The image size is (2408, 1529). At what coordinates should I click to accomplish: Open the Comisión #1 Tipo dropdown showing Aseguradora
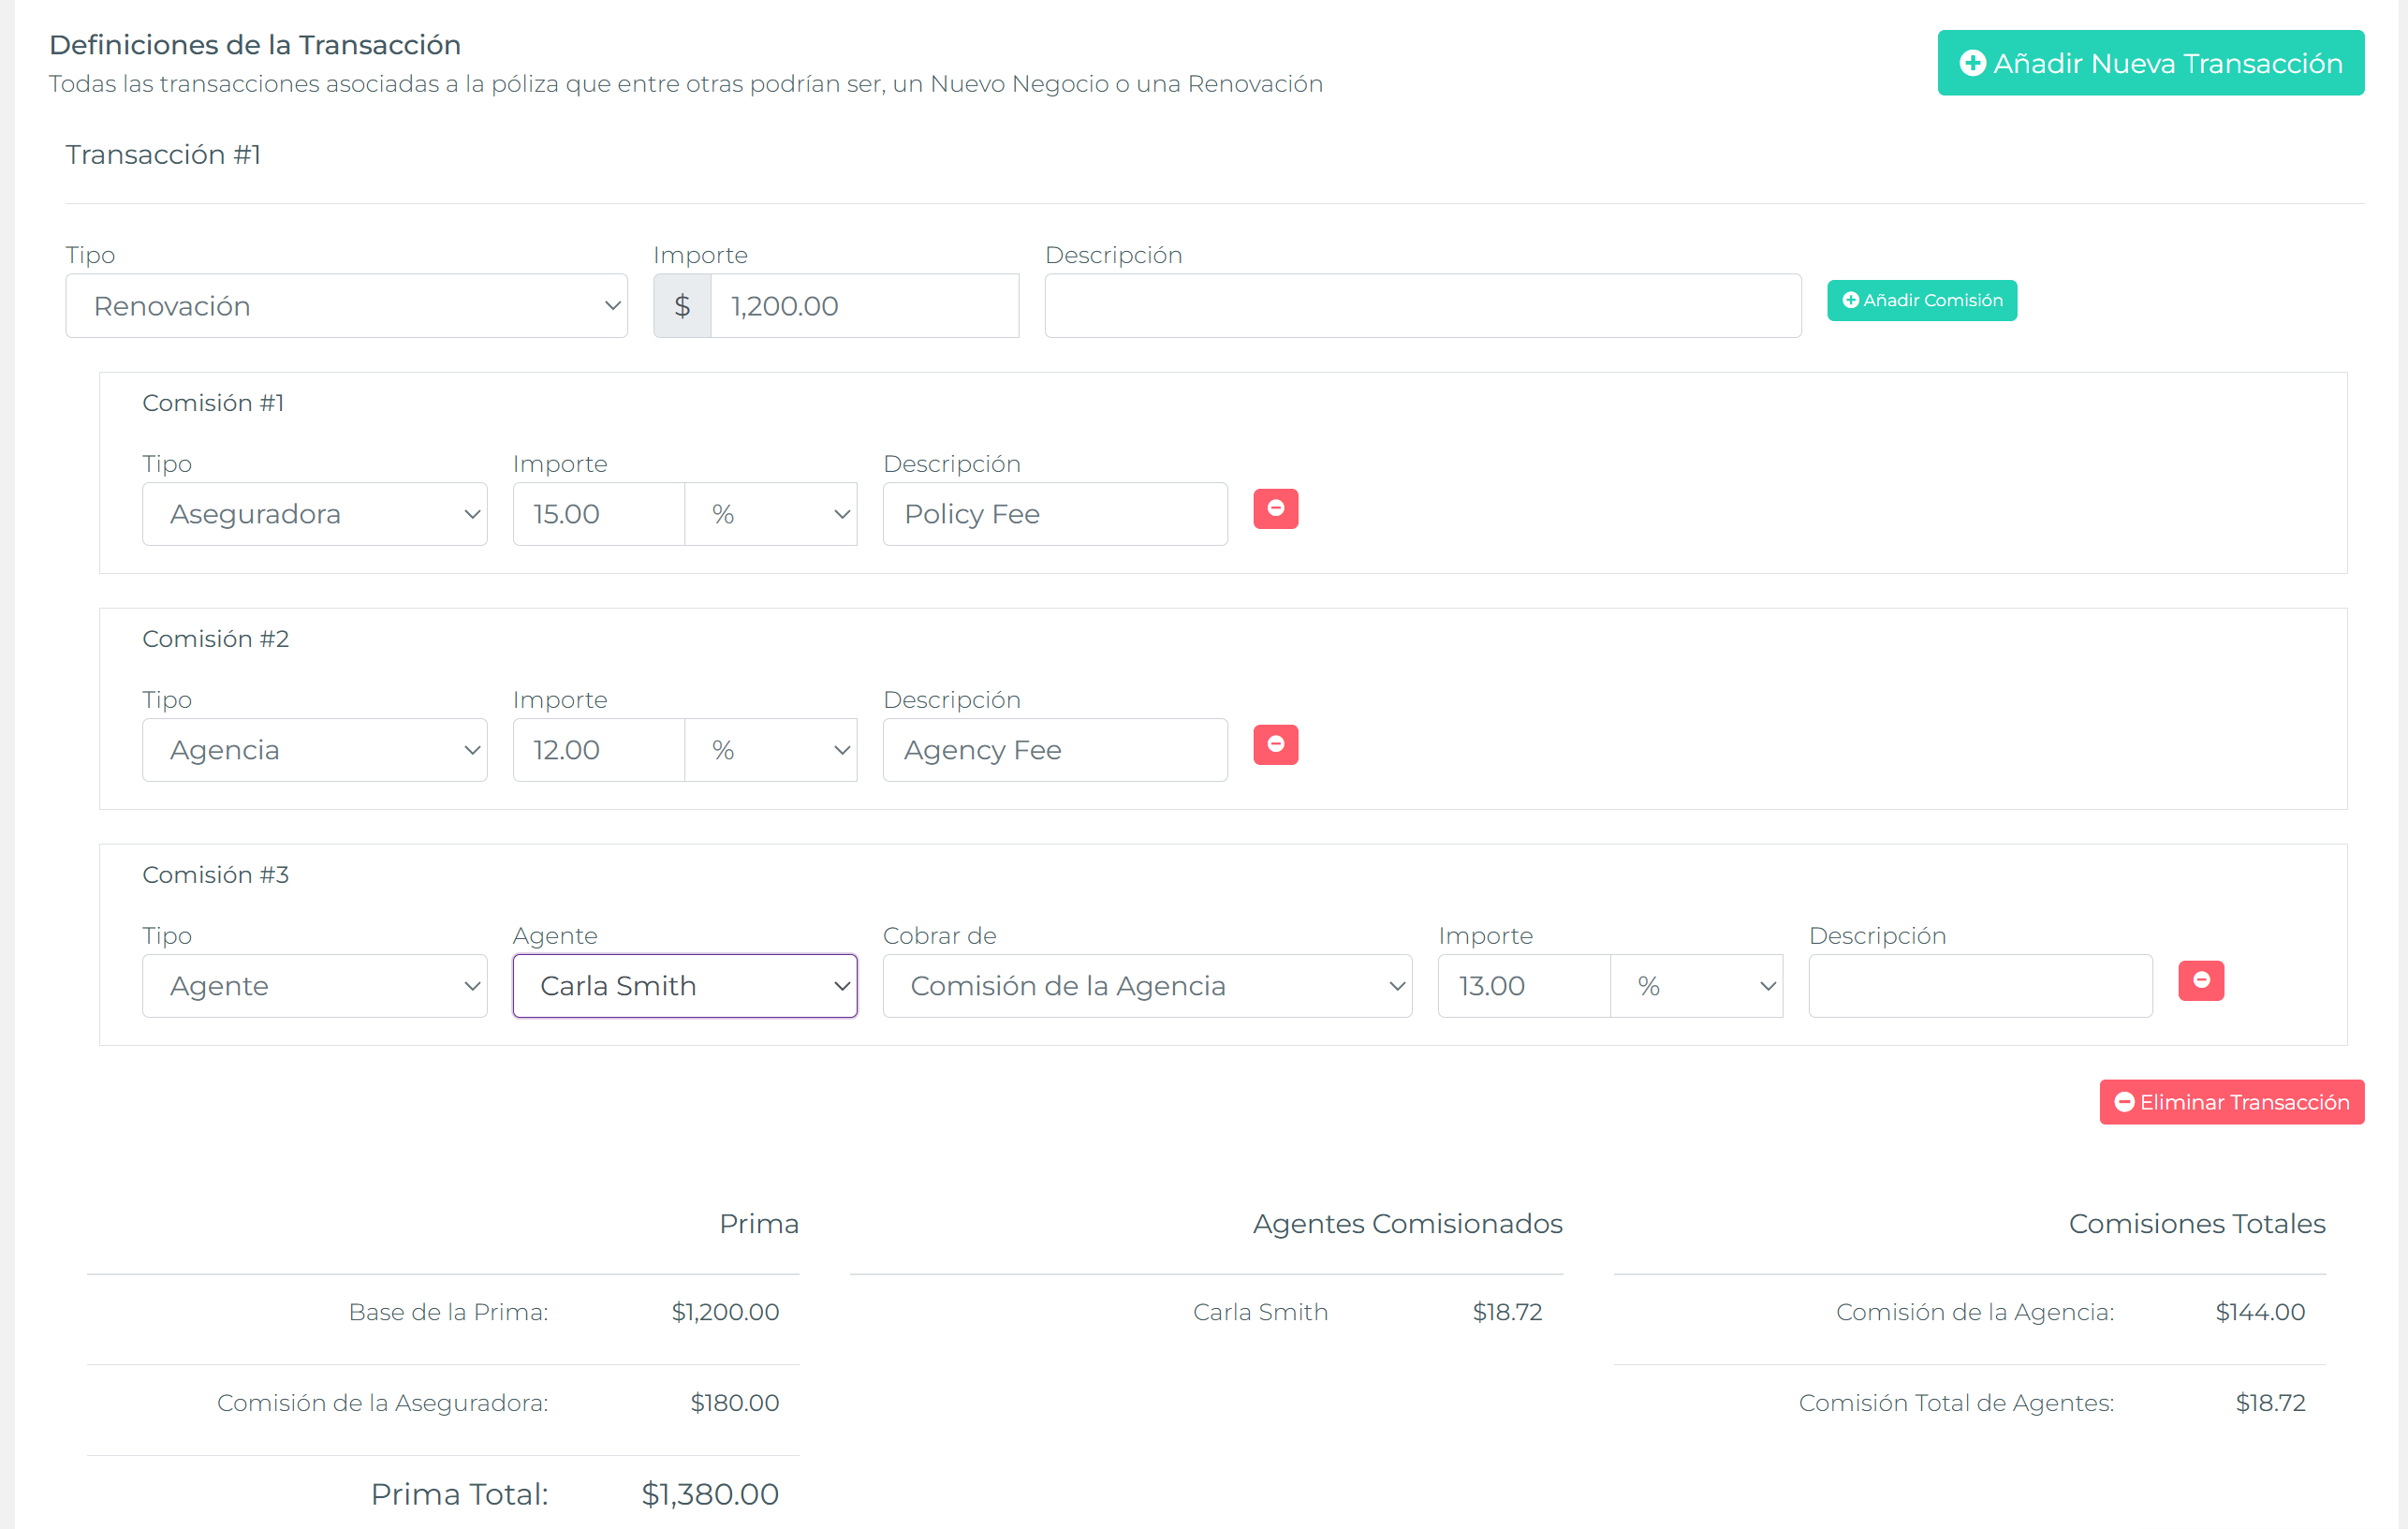[314, 514]
